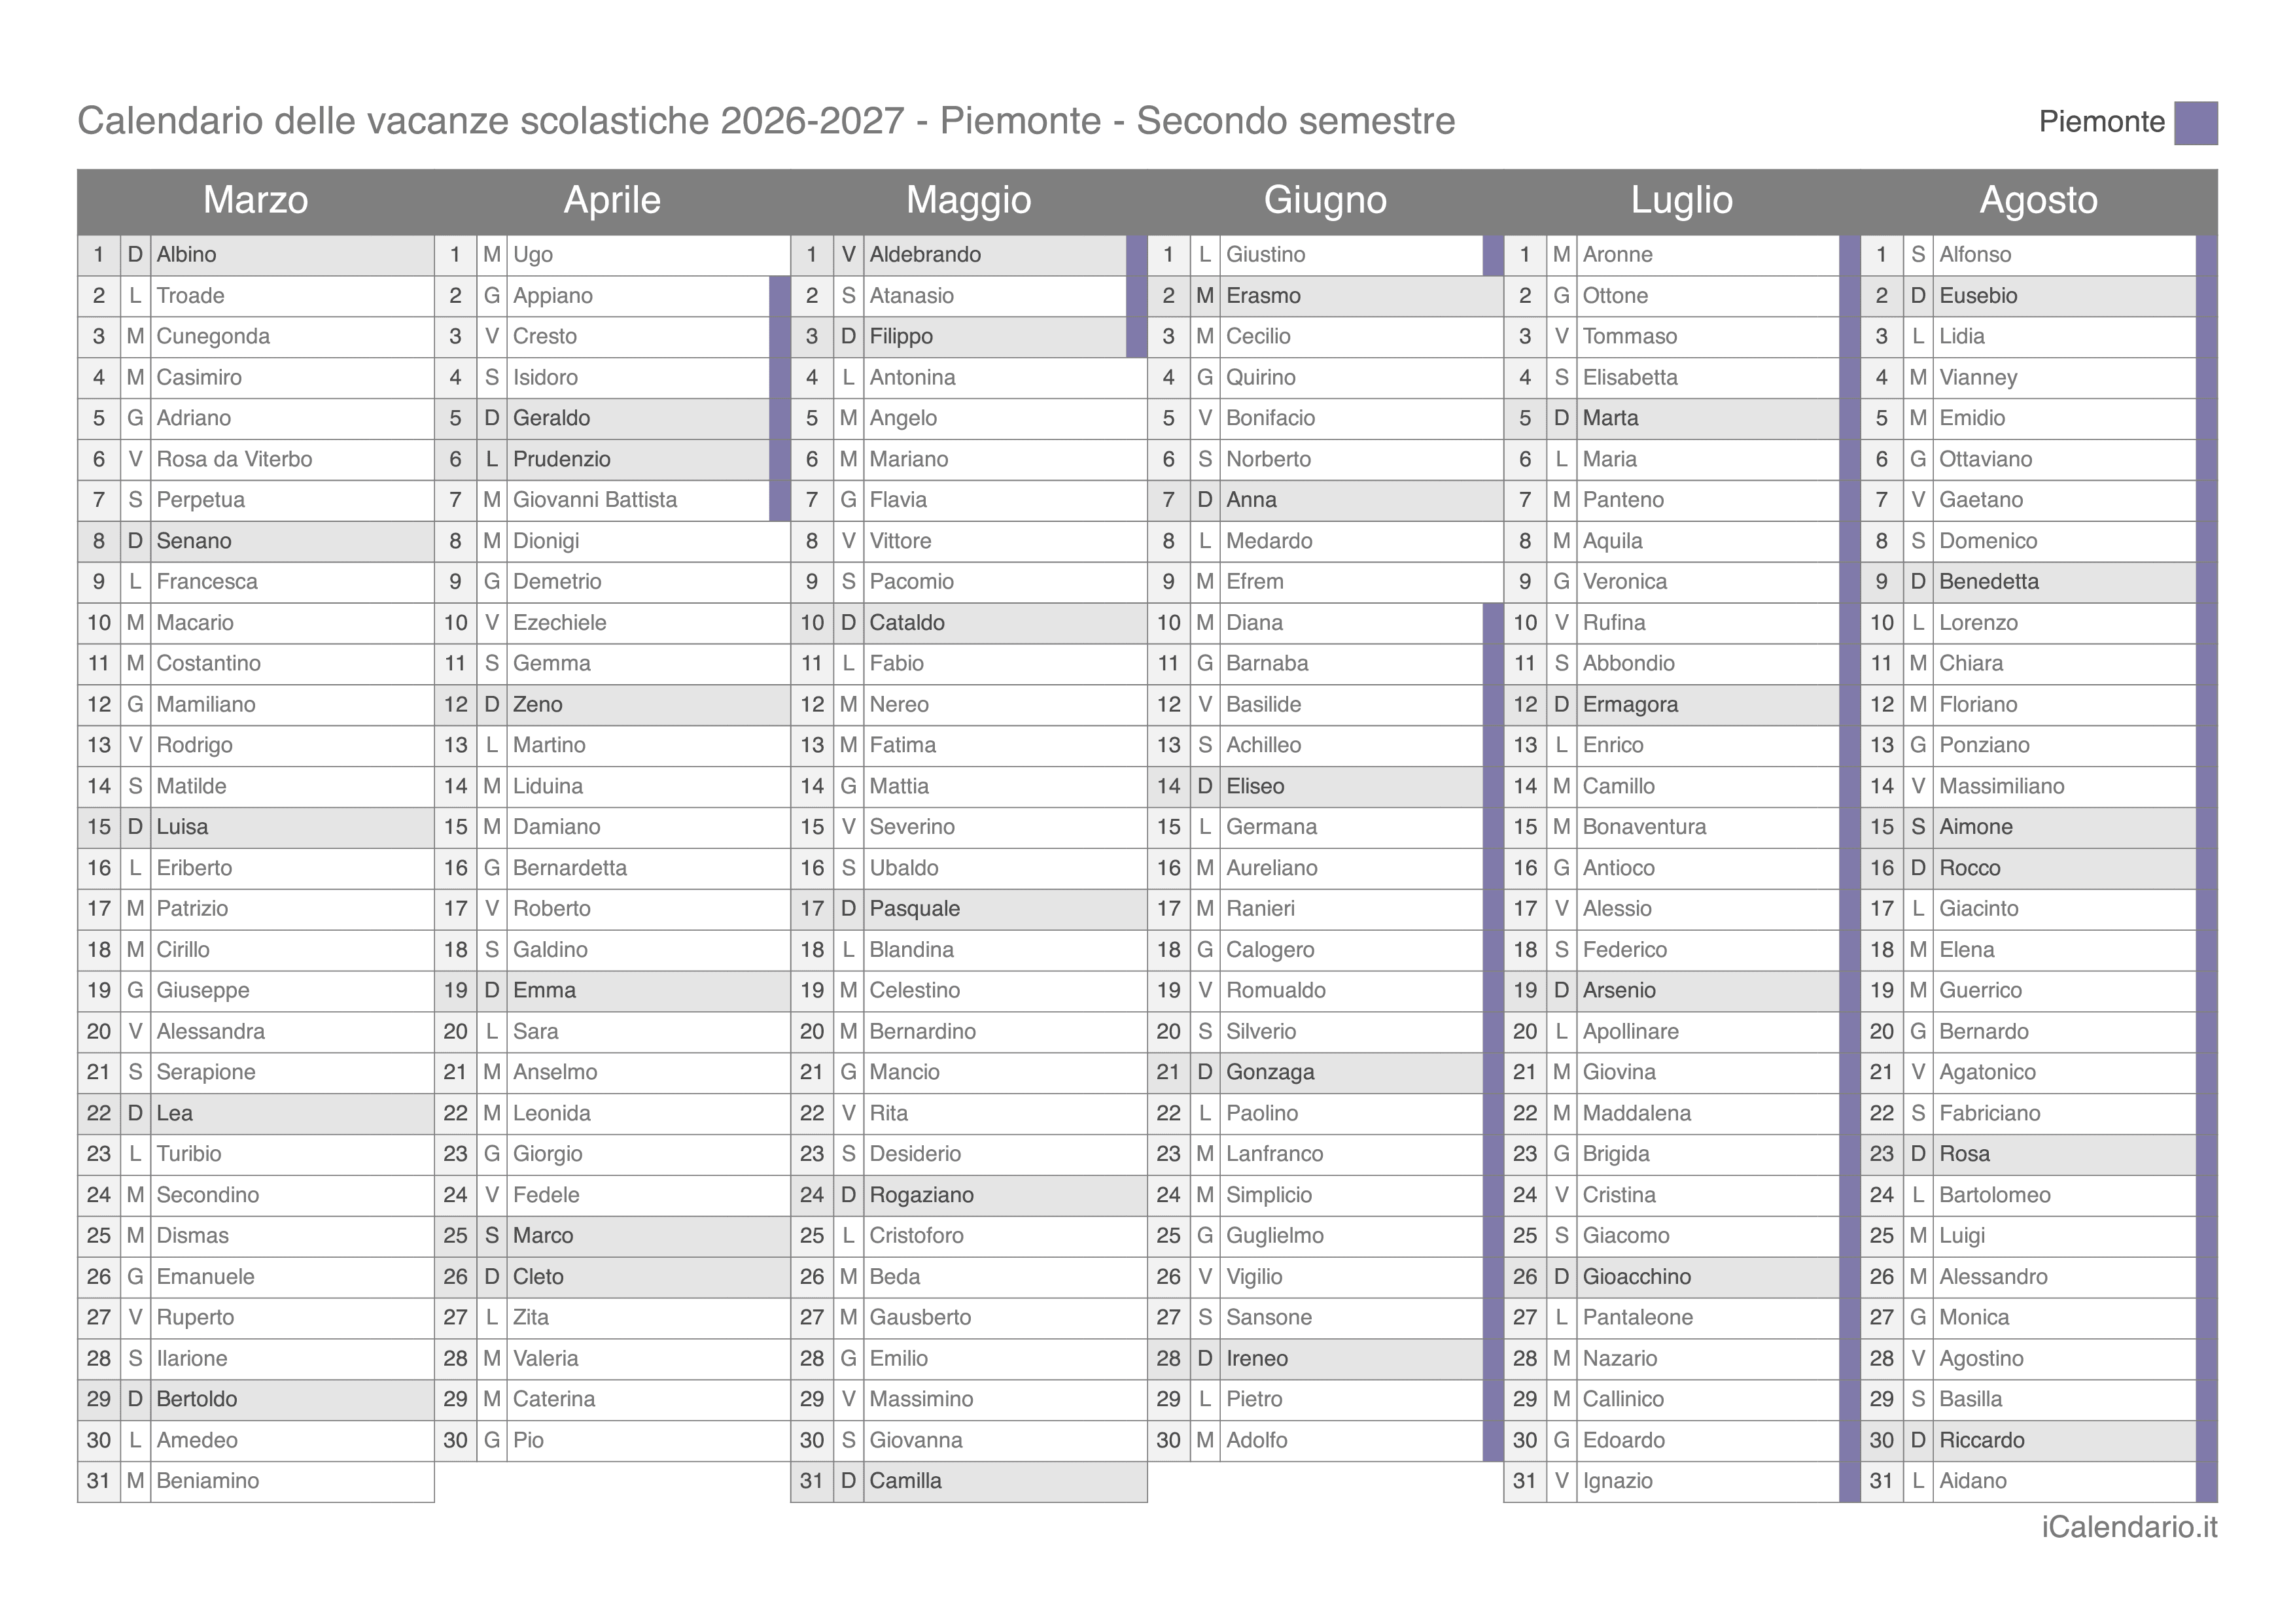Click Gioacchino on 26 Luglio
Viewport: 2295px width, 1624px height.
pos(1636,1277)
